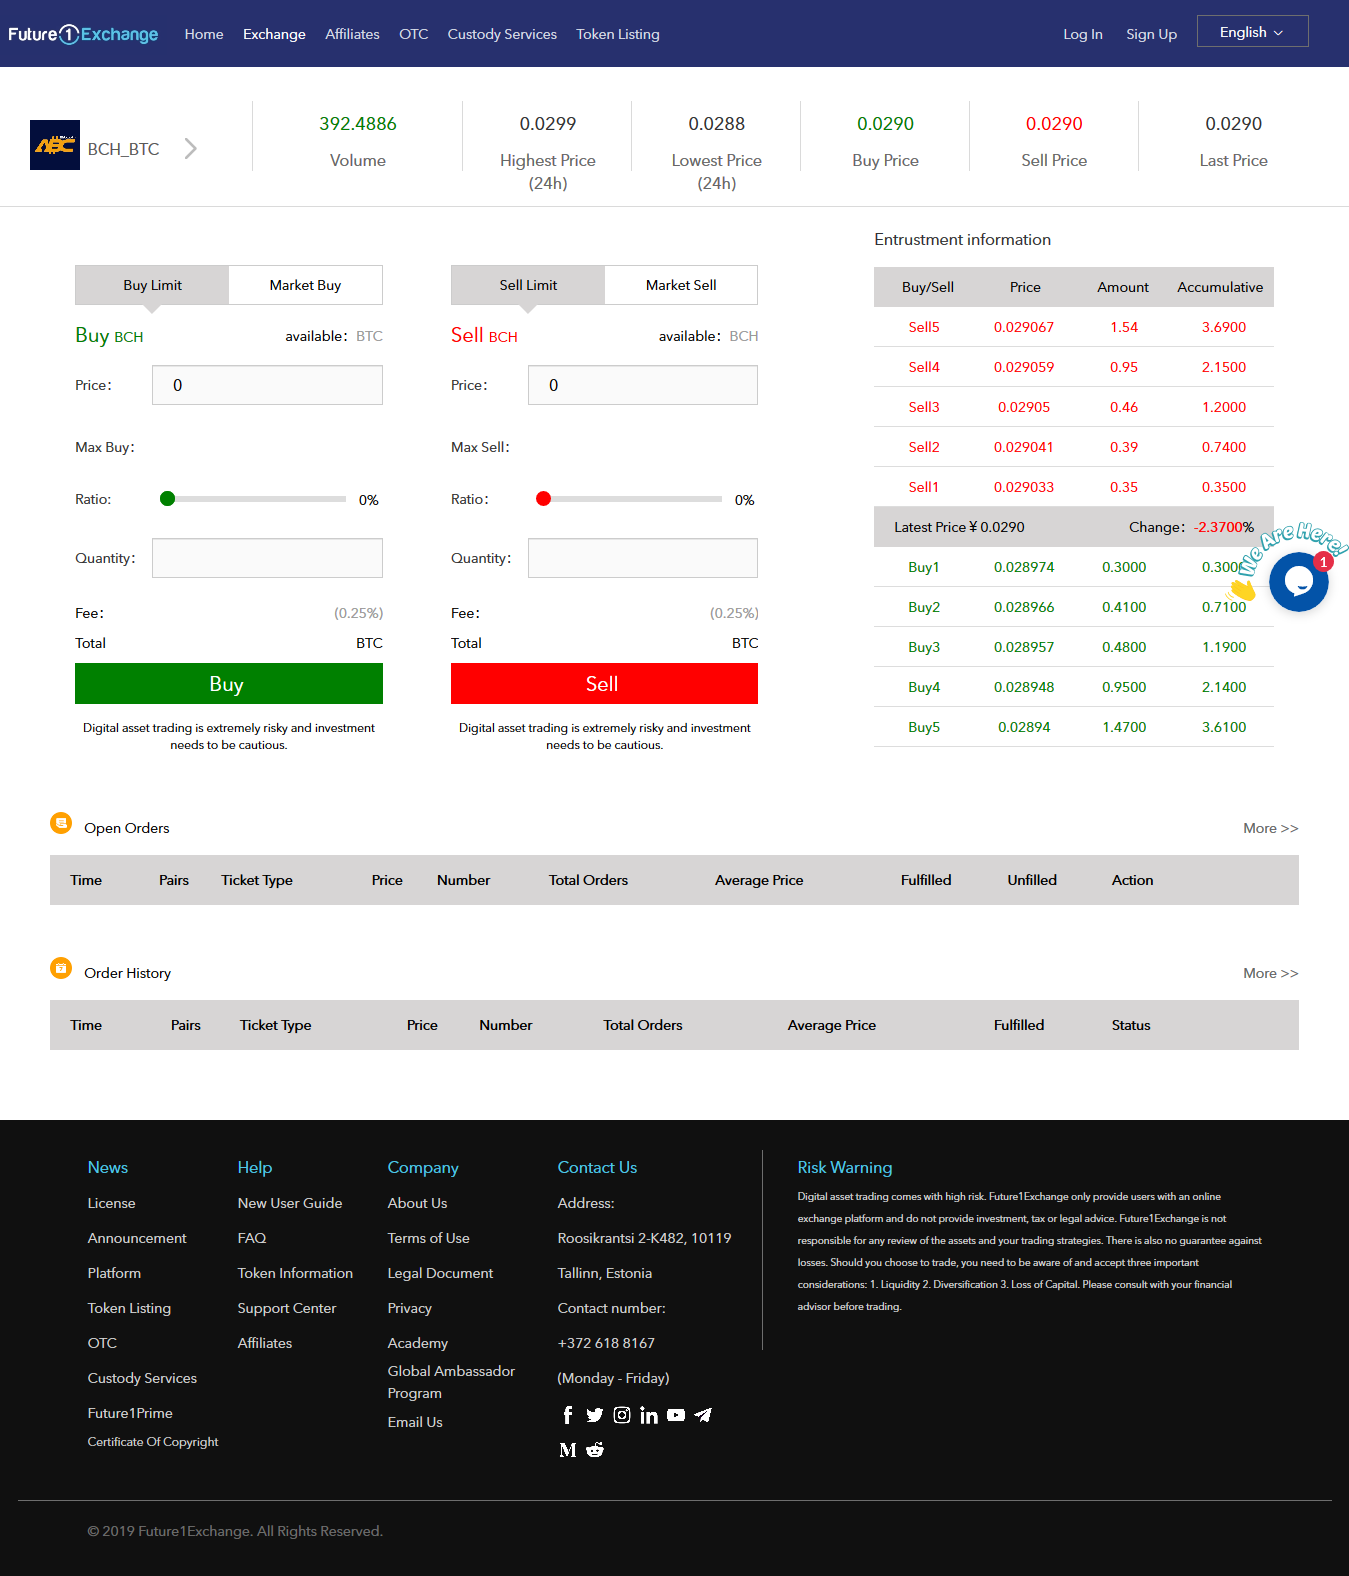Click Log In in the header
The image size is (1349, 1576).
pyautogui.click(x=1083, y=34)
